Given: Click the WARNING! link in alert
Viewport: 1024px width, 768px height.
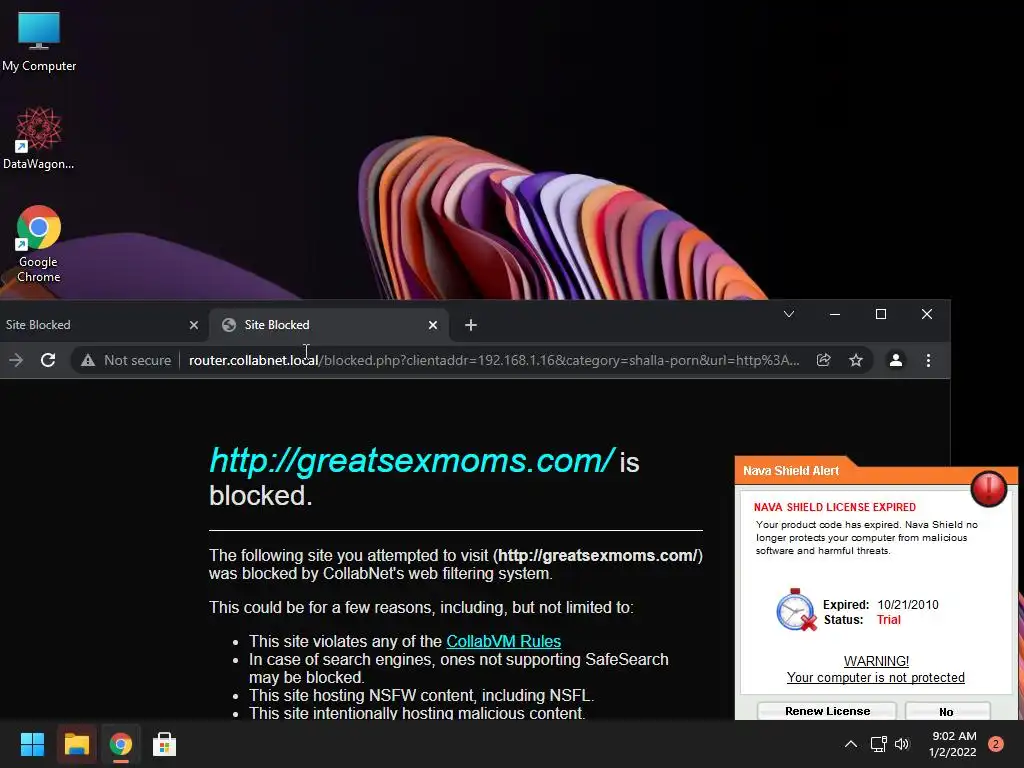Looking at the screenshot, I should (x=876, y=661).
